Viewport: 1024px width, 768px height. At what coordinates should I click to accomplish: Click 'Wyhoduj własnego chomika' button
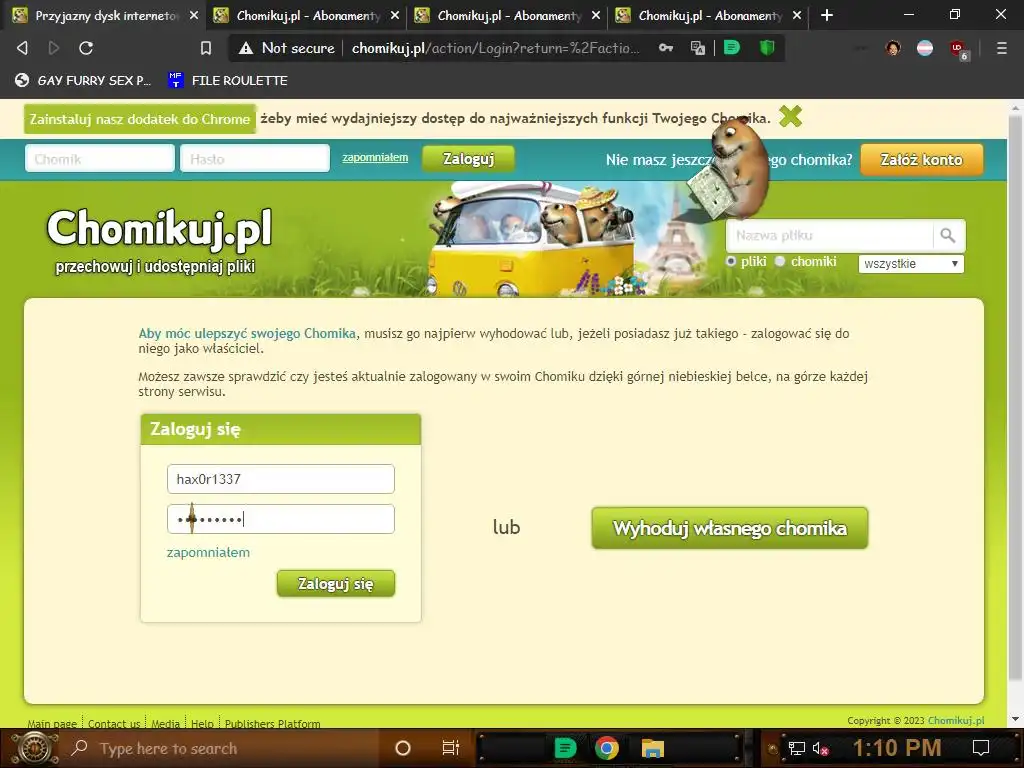pyautogui.click(x=729, y=528)
